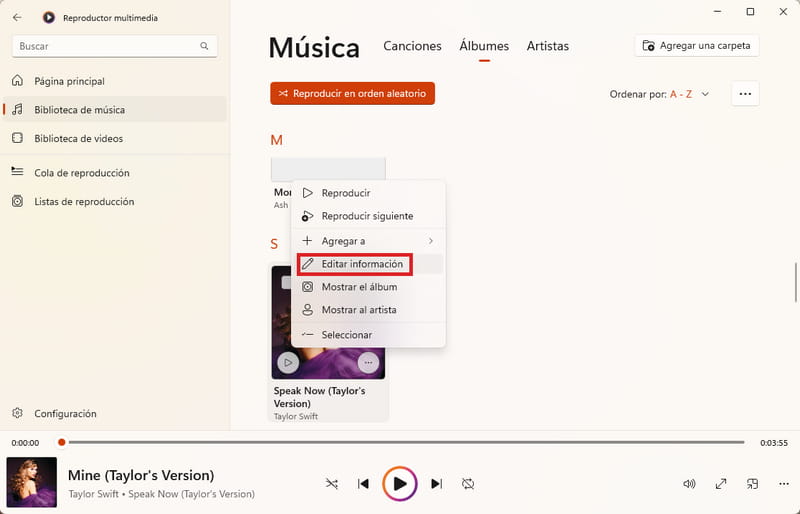Click the main play button

tap(400, 483)
